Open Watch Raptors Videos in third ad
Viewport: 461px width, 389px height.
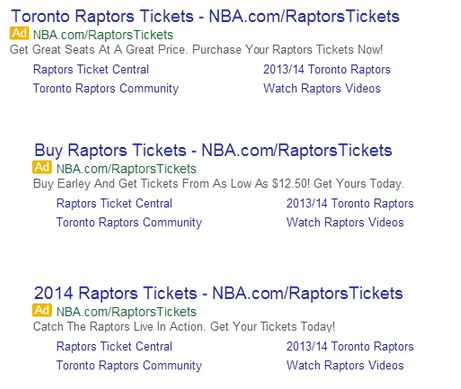[x=345, y=365]
